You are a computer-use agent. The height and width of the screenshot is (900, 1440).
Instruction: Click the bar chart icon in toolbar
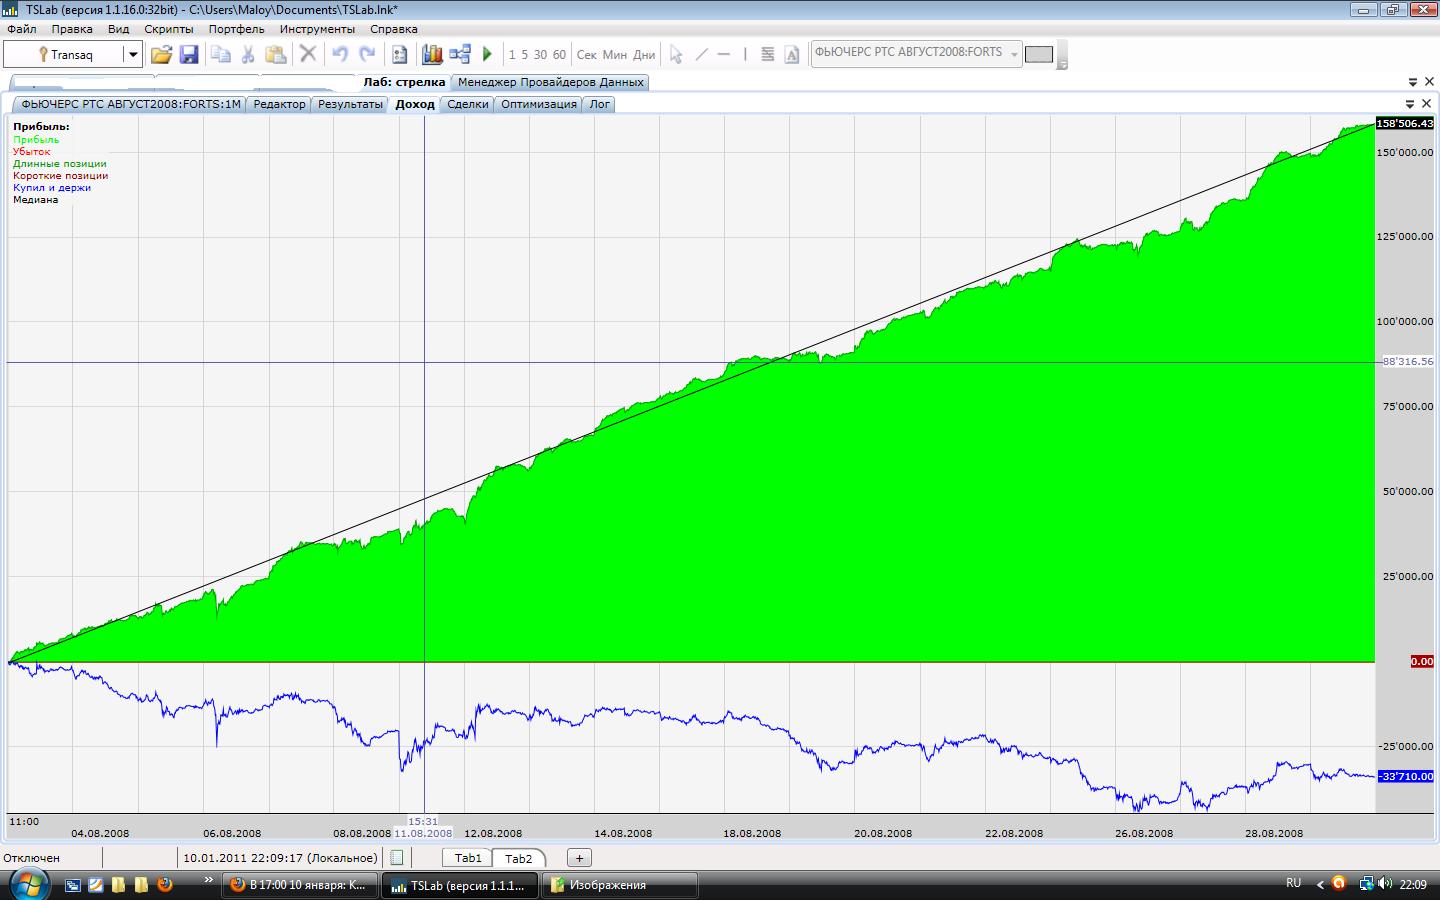point(432,55)
